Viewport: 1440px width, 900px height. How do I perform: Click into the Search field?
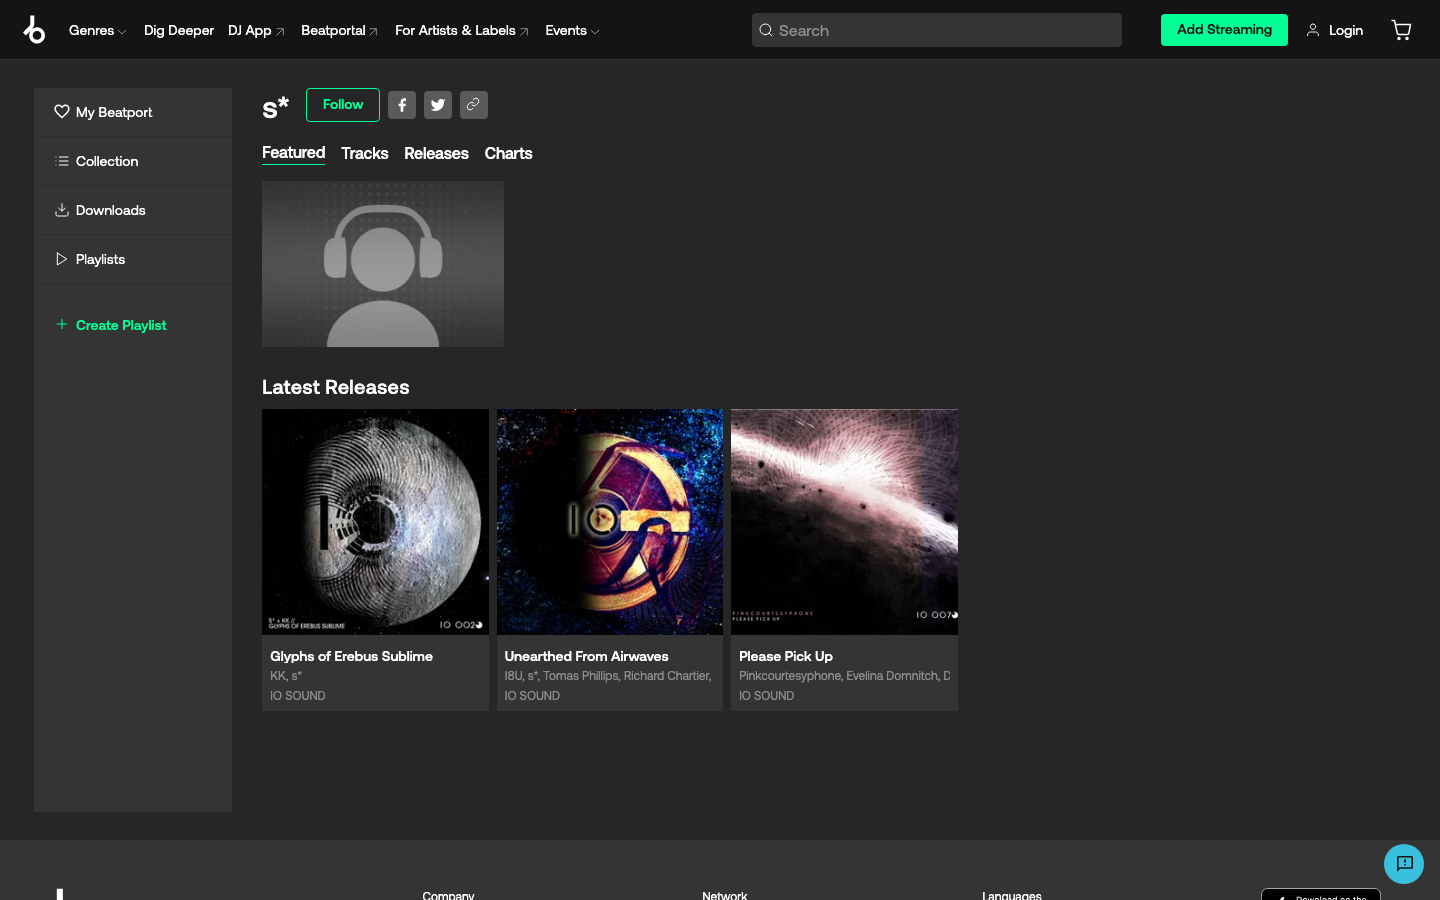click(x=937, y=30)
